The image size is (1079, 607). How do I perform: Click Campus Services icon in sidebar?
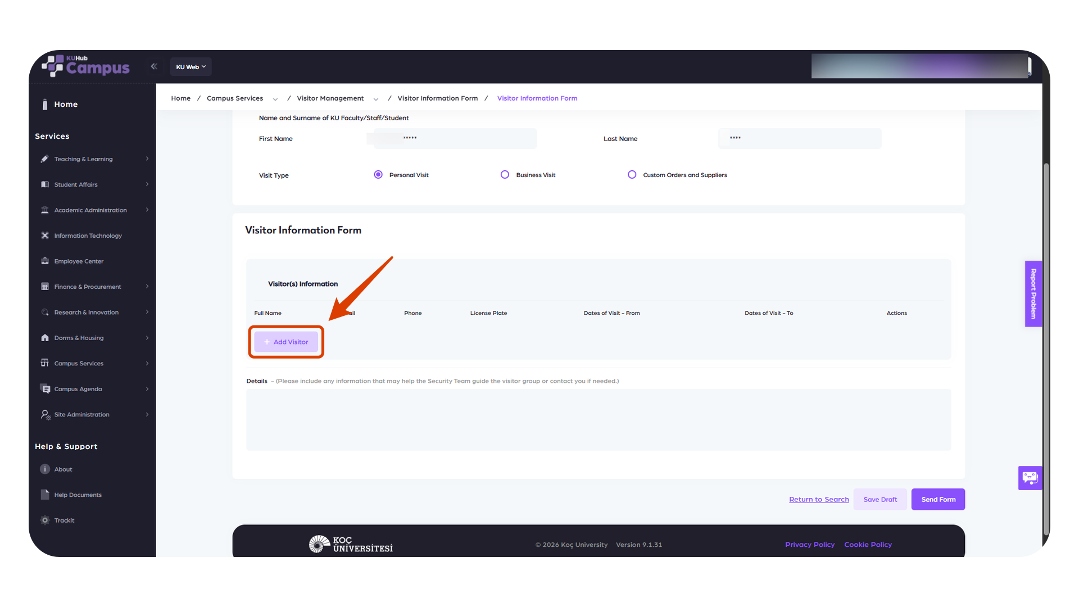[45, 363]
